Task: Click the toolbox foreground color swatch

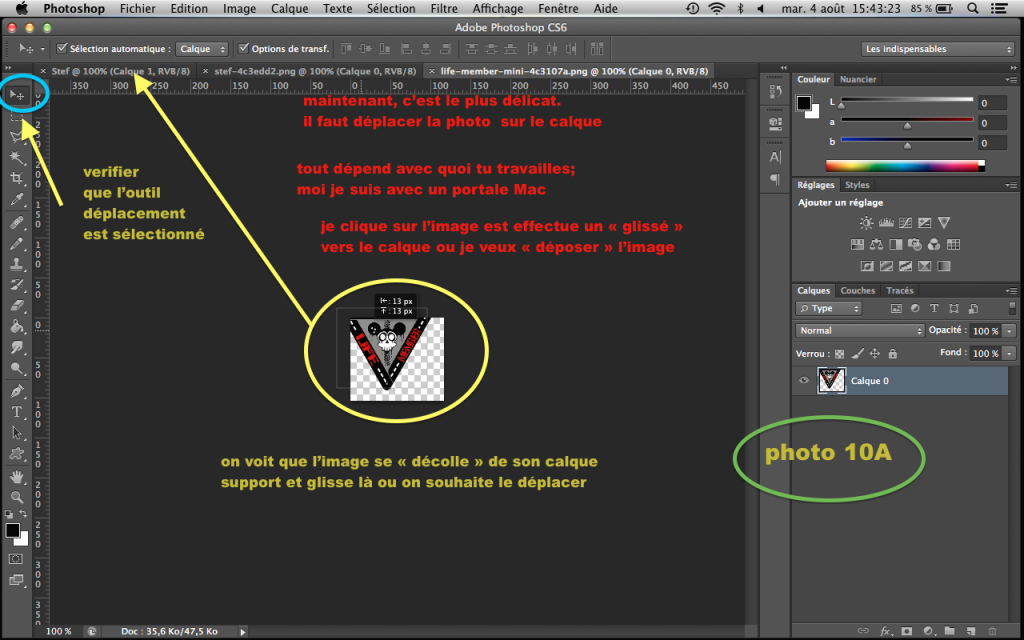Action: pos(12,530)
